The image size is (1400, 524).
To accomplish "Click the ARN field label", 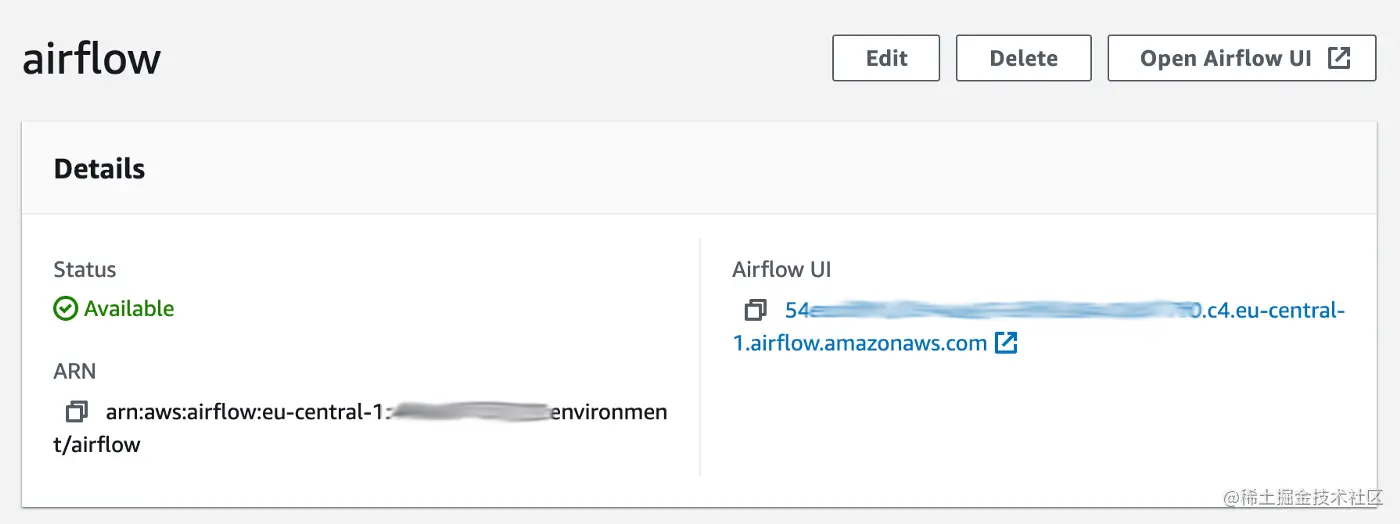I will 75,372.
